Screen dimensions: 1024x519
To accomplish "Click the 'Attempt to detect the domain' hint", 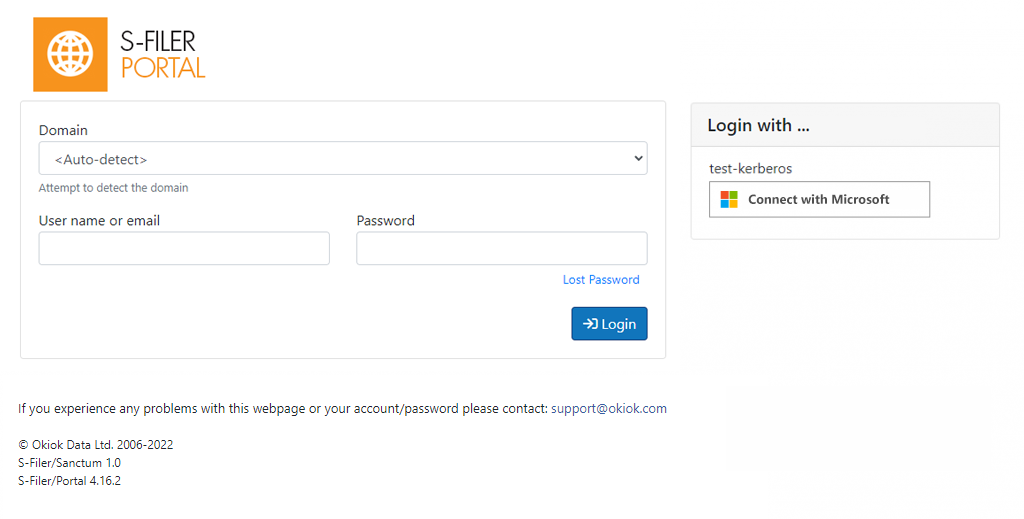I will 113,188.
